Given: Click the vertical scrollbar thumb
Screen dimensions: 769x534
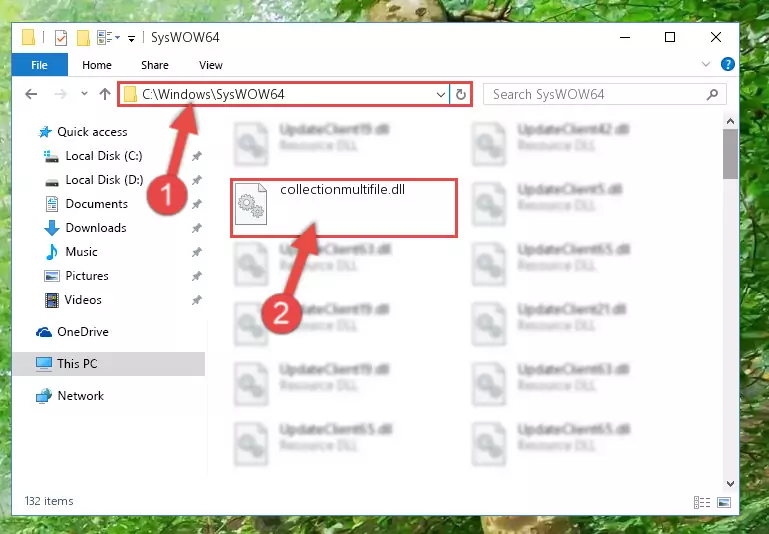Looking at the screenshot, I should [x=730, y=154].
